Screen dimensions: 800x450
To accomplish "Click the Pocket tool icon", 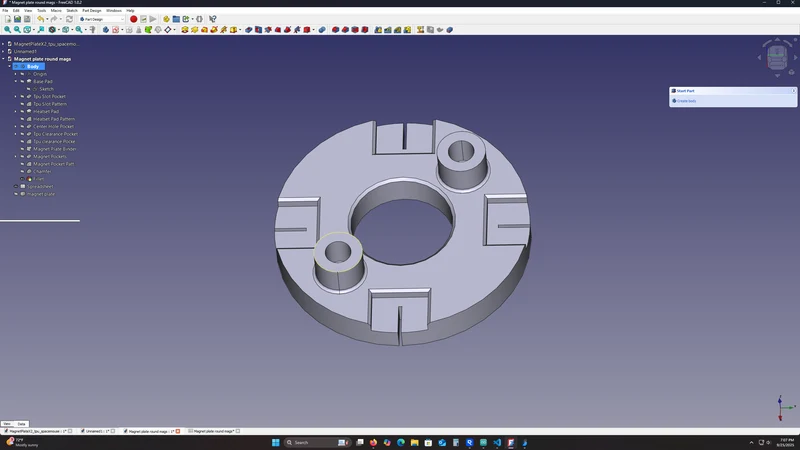I will click(x=248, y=30).
